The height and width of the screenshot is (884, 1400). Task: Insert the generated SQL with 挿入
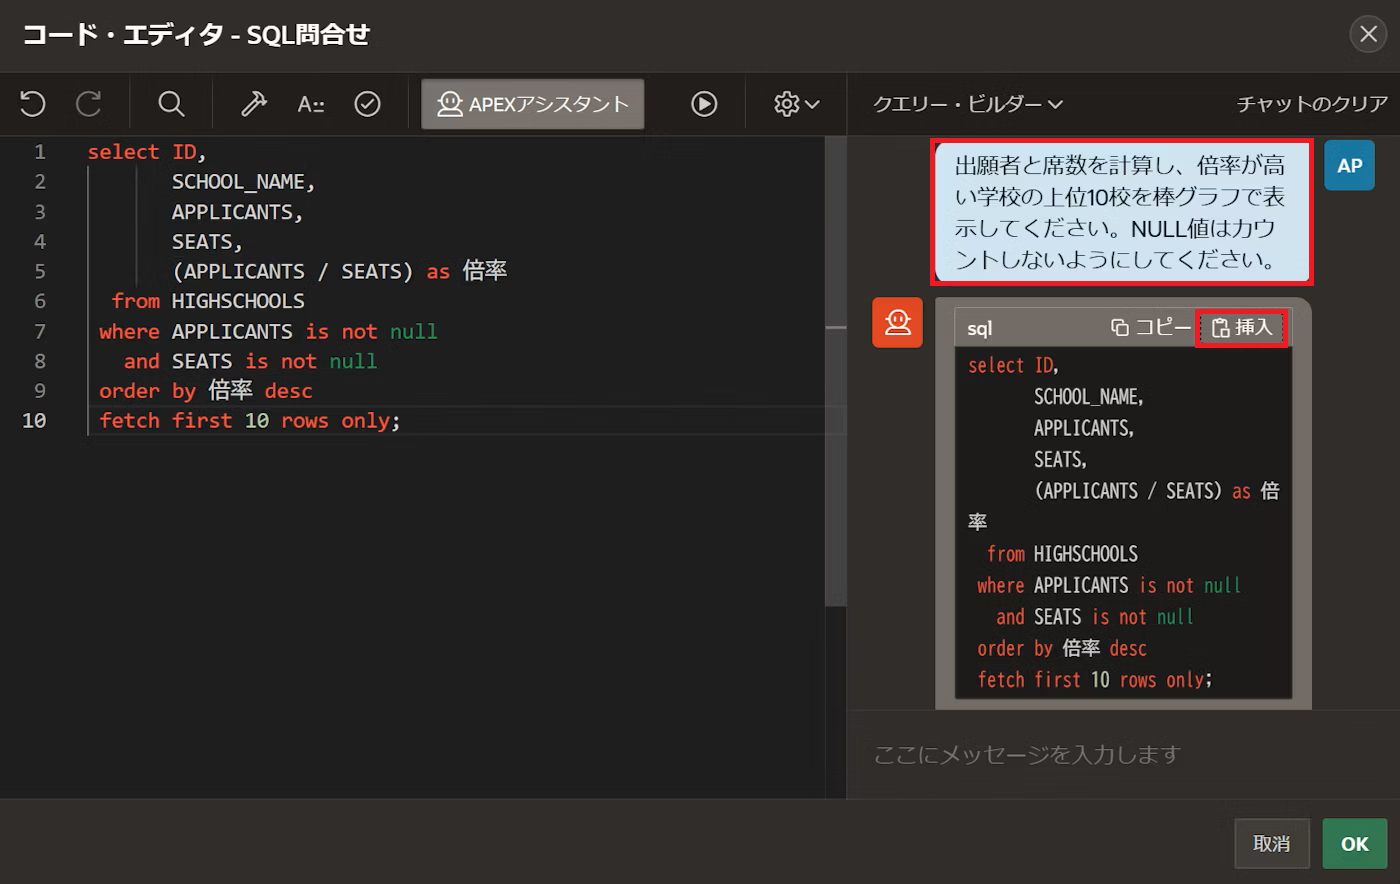pos(1241,327)
